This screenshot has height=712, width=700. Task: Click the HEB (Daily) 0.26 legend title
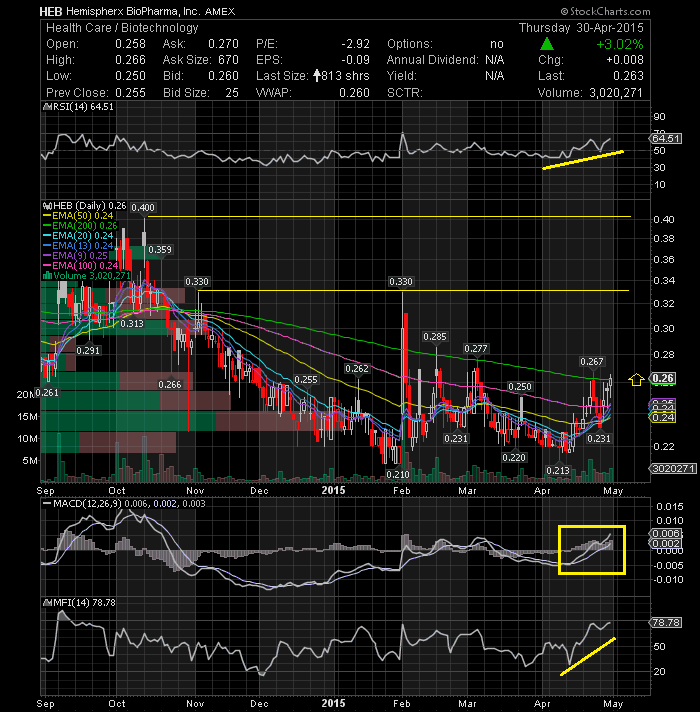pyautogui.click(x=89, y=206)
